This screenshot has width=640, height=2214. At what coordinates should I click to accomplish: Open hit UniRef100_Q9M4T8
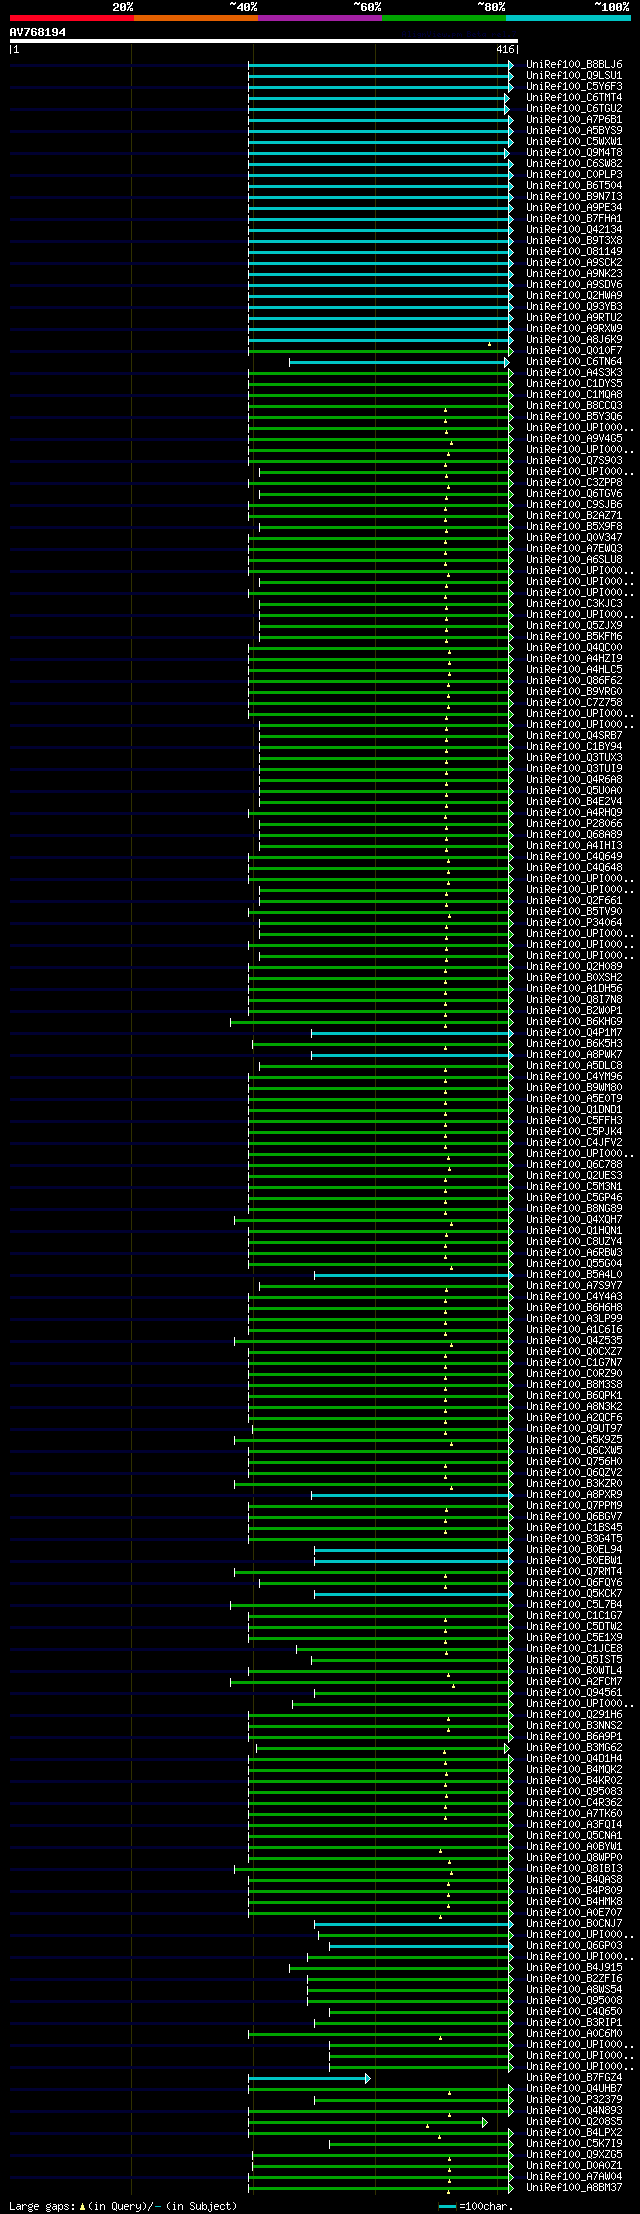574,152
